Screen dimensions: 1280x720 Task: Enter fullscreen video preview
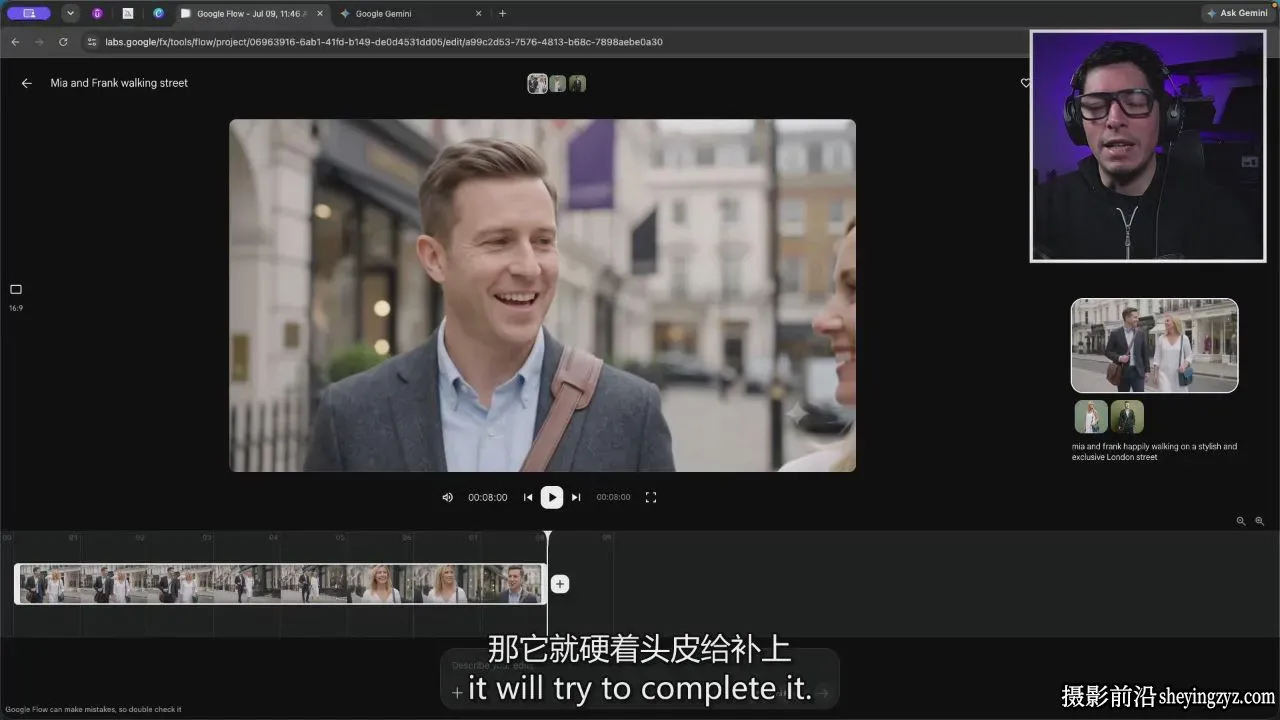coord(651,497)
